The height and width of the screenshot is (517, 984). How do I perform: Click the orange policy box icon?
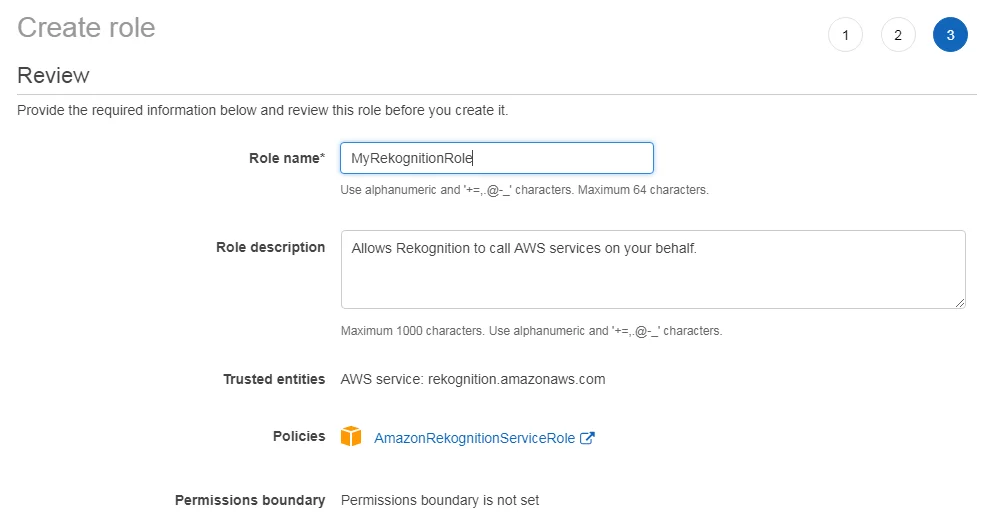tap(351, 436)
